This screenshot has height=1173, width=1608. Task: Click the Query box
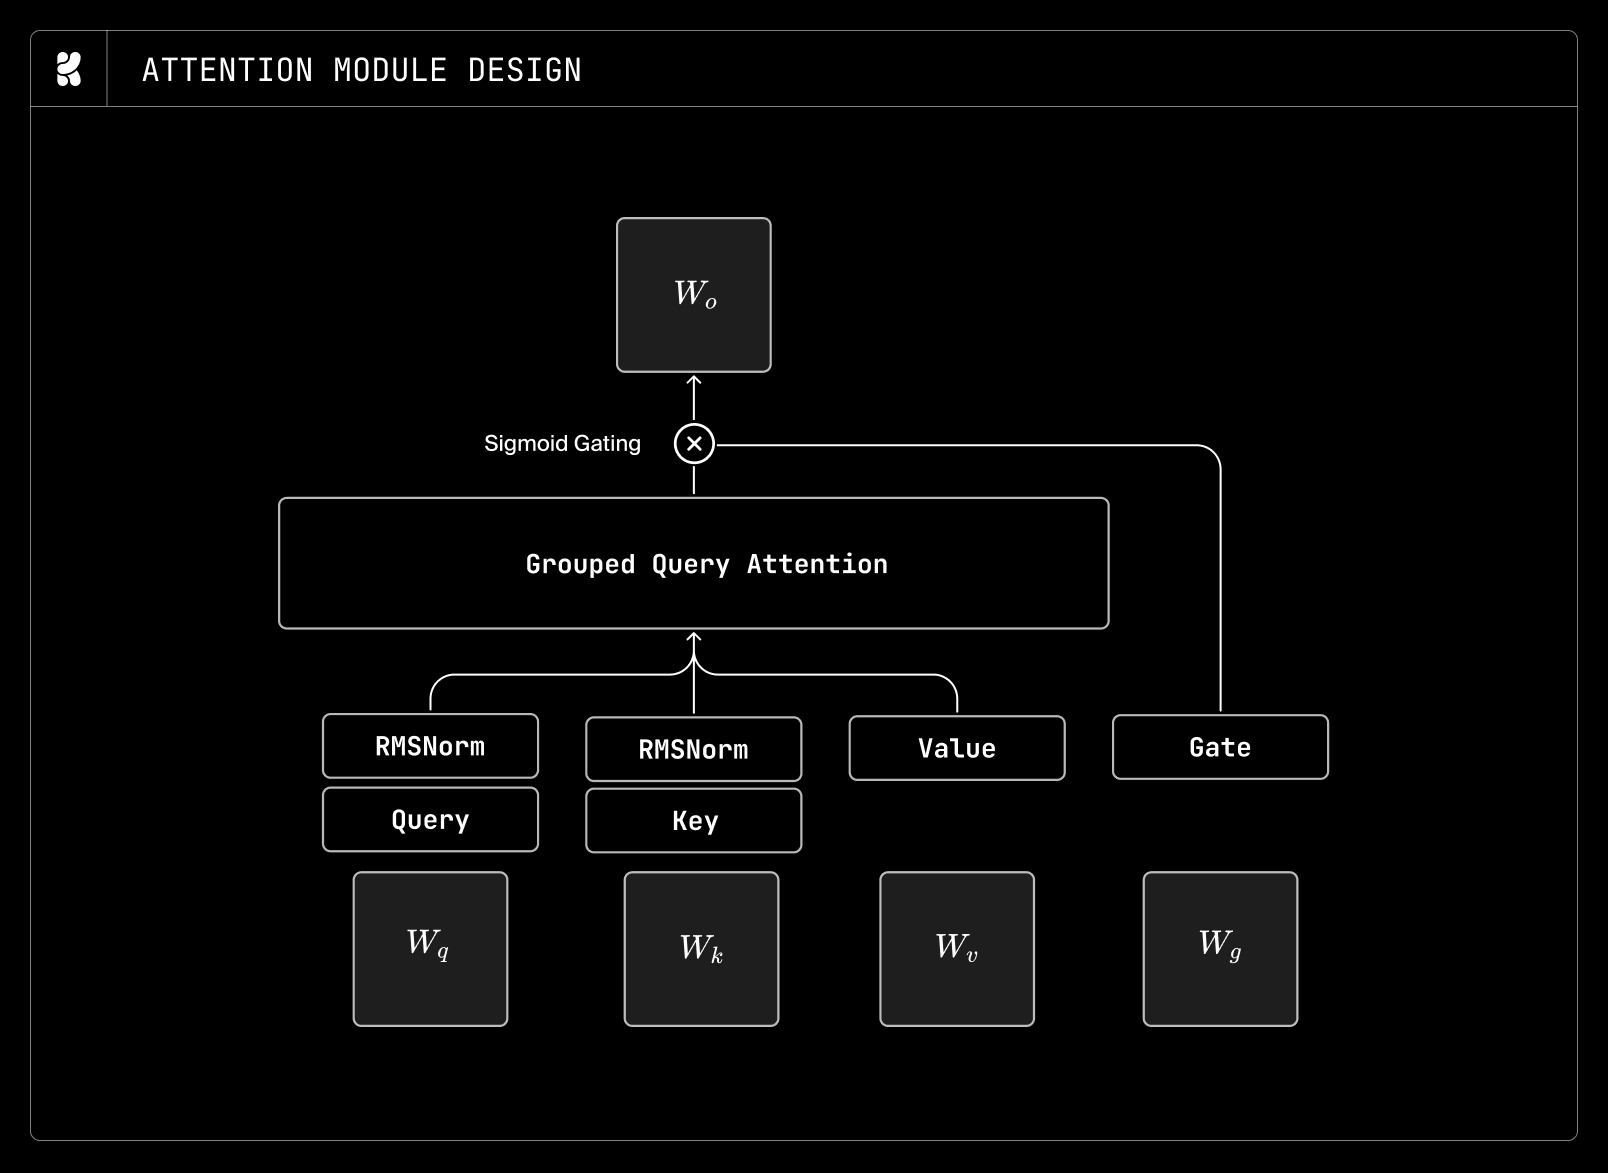pyautogui.click(x=430, y=820)
